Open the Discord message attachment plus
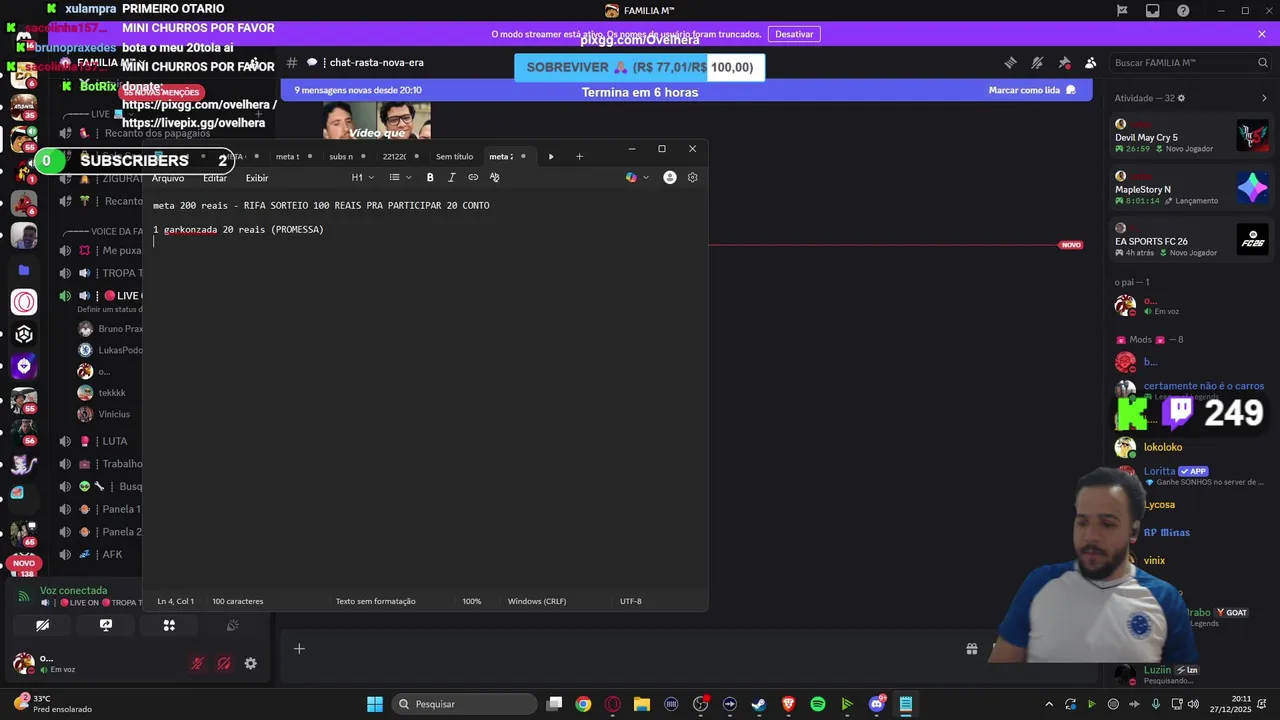Viewport: 1280px width, 720px height. (x=299, y=649)
